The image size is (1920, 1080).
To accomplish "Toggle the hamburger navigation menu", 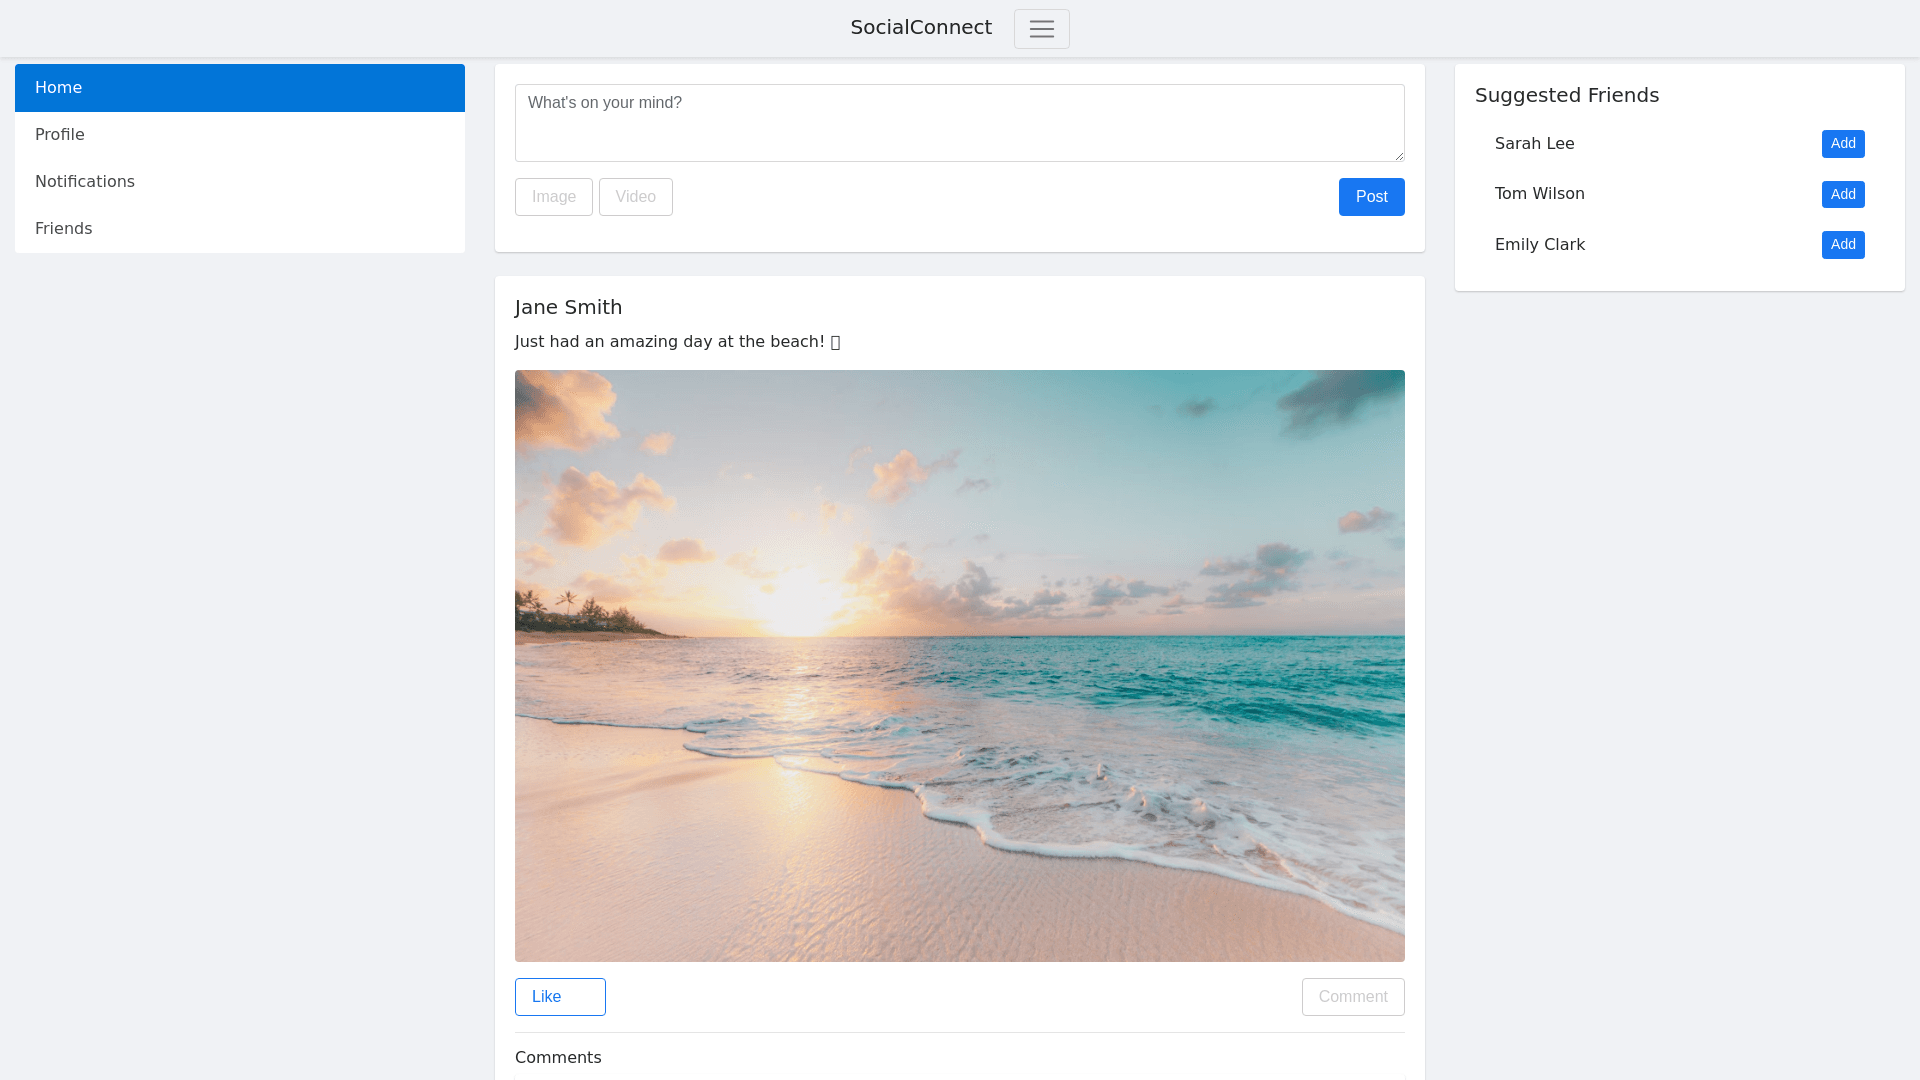I will click(x=1041, y=29).
